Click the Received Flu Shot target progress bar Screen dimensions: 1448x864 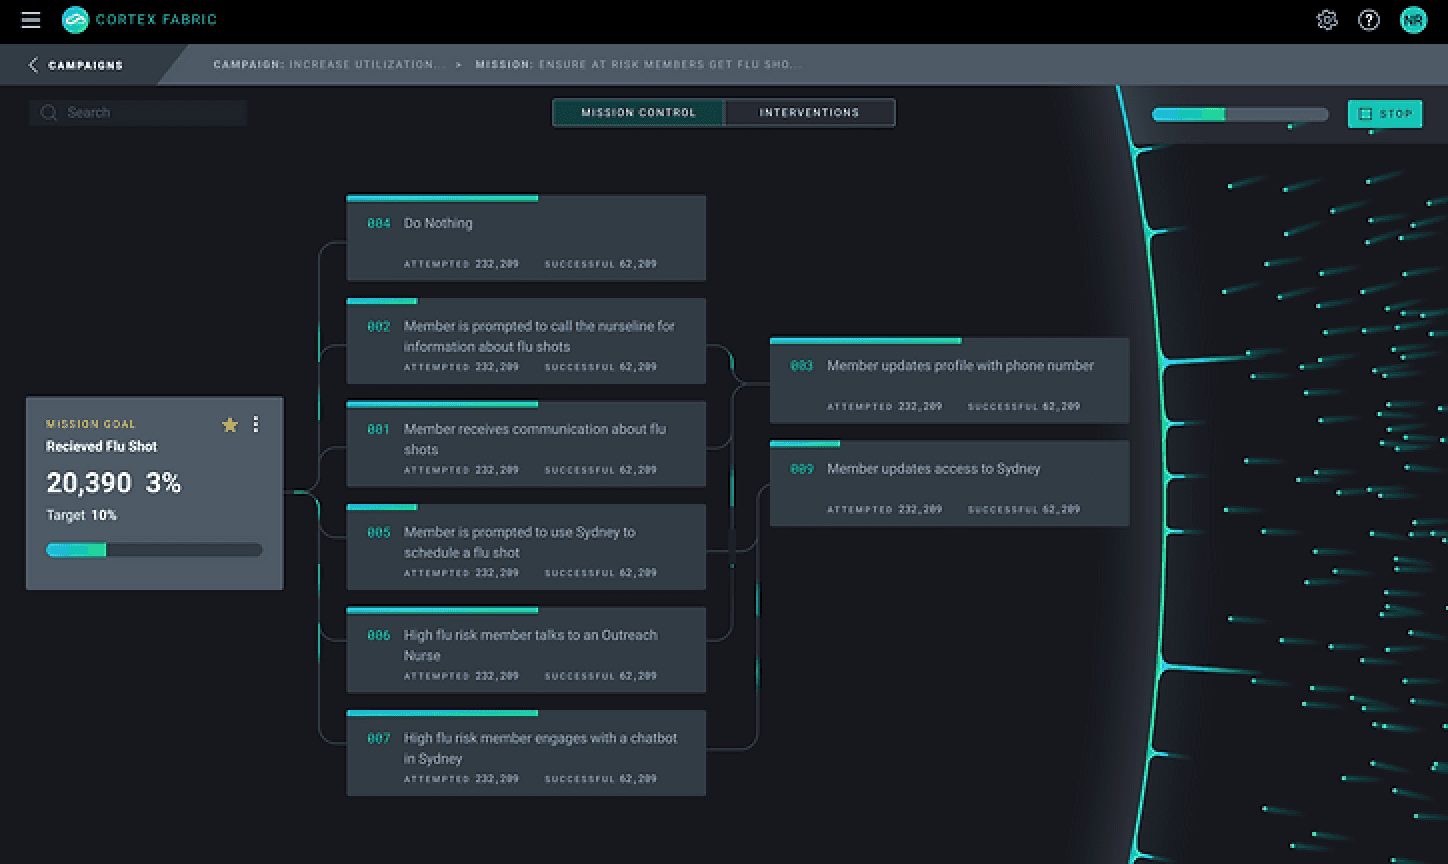[154, 550]
